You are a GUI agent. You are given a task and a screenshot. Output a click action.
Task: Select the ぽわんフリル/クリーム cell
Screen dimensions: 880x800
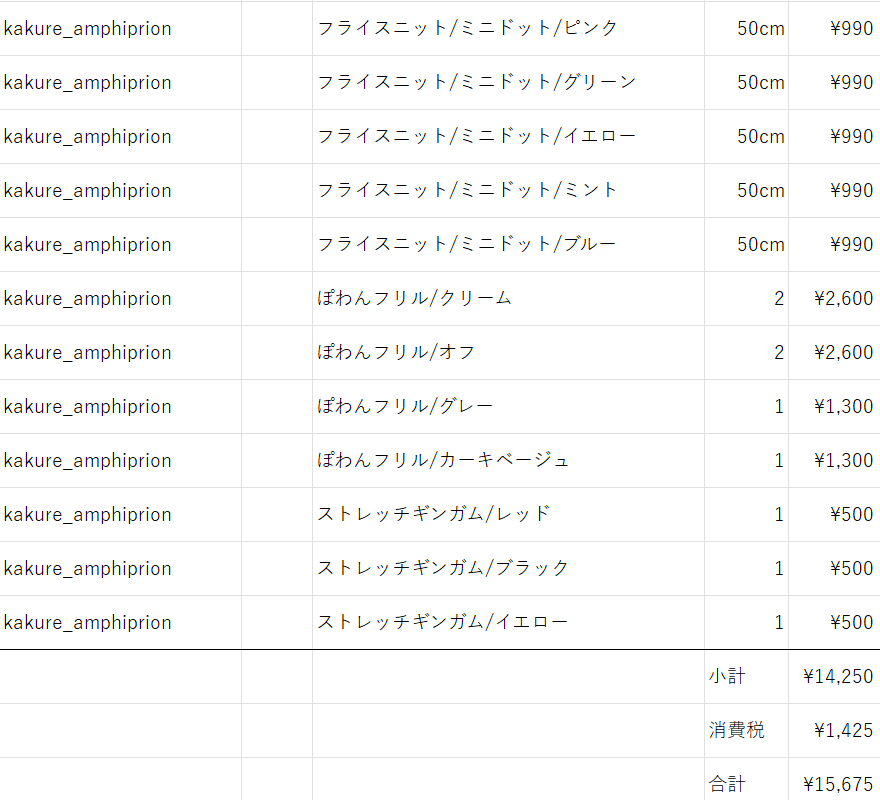508,298
